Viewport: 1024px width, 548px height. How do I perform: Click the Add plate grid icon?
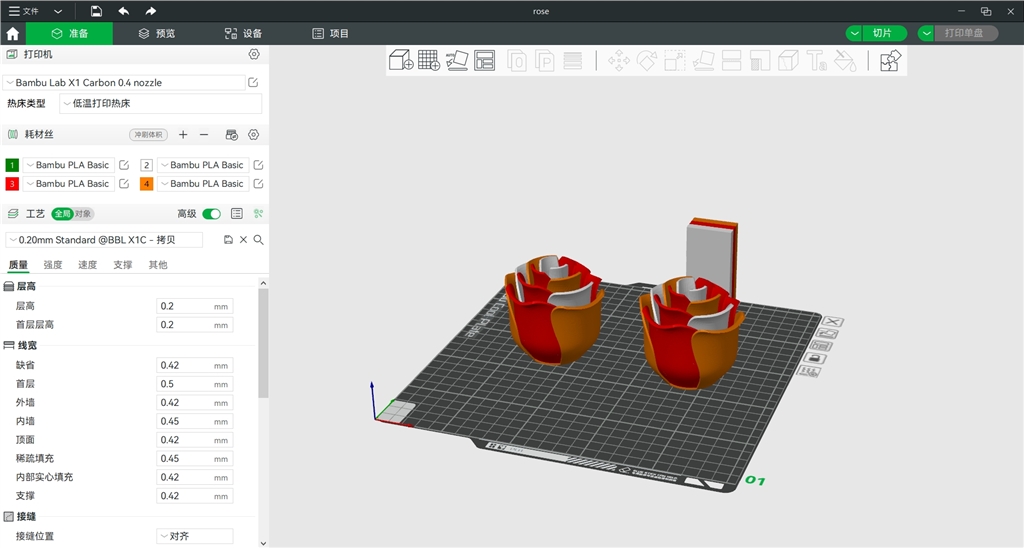pyautogui.click(x=429, y=61)
